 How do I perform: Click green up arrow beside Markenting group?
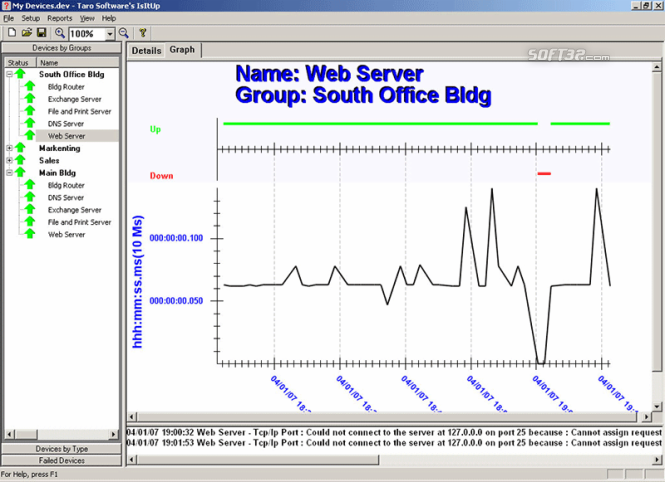[20, 148]
